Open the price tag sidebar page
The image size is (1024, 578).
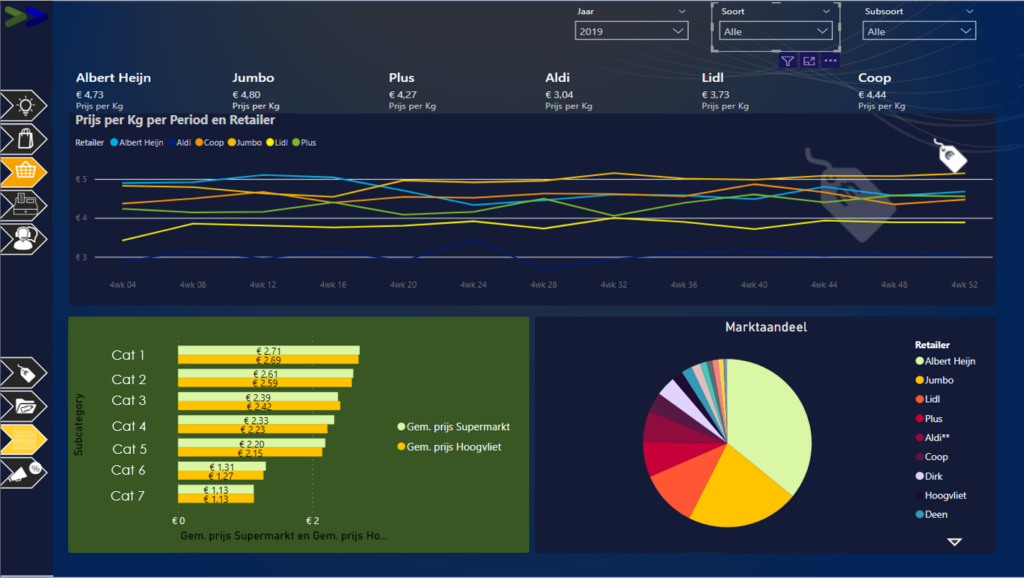pos(24,373)
